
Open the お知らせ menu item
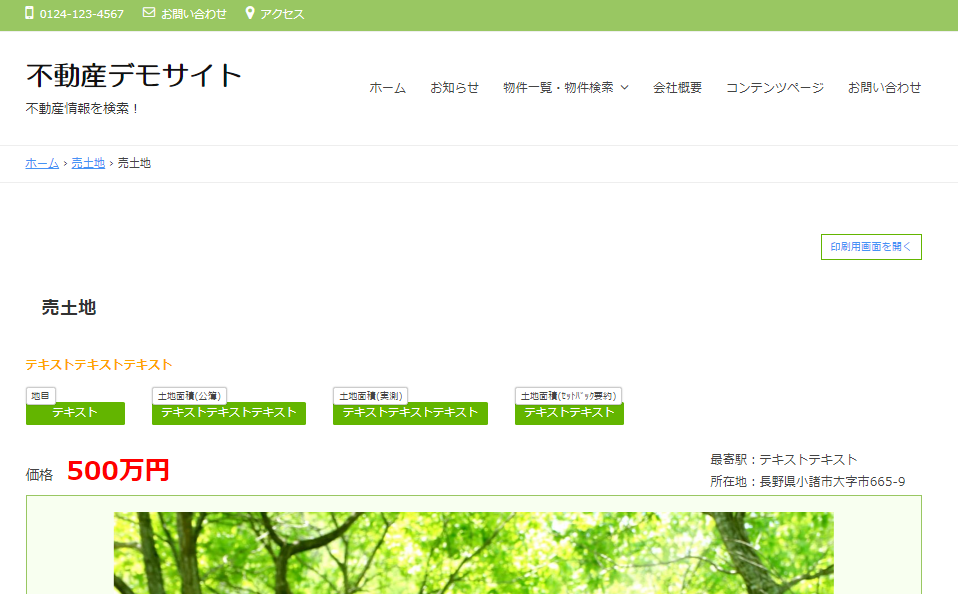point(454,88)
